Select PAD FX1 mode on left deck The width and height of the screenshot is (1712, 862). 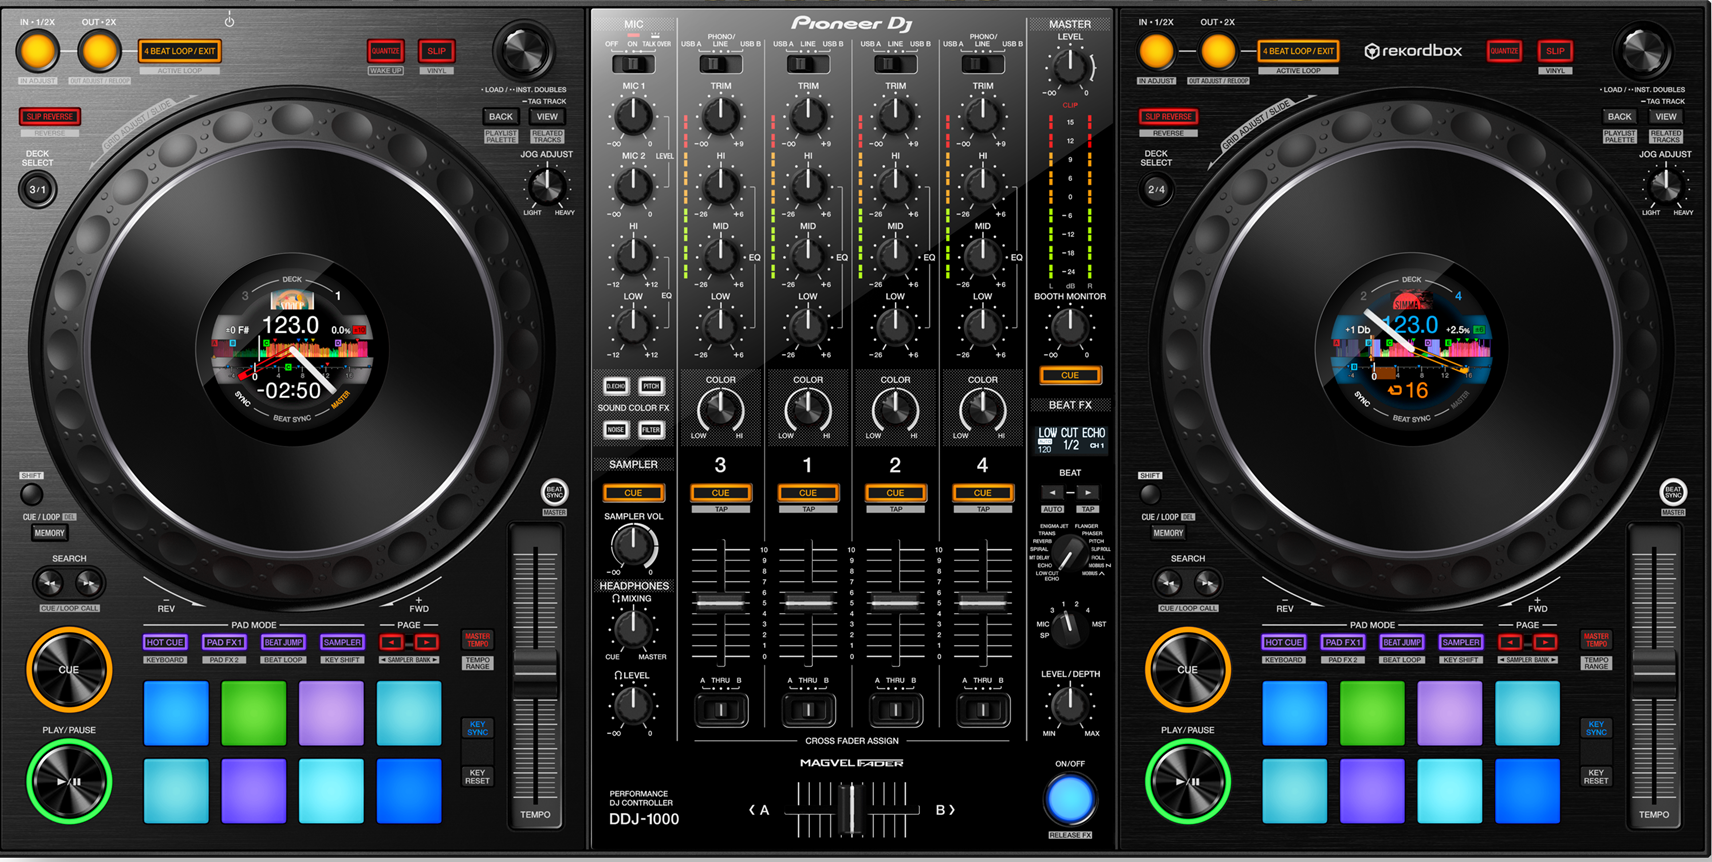[x=224, y=642]
